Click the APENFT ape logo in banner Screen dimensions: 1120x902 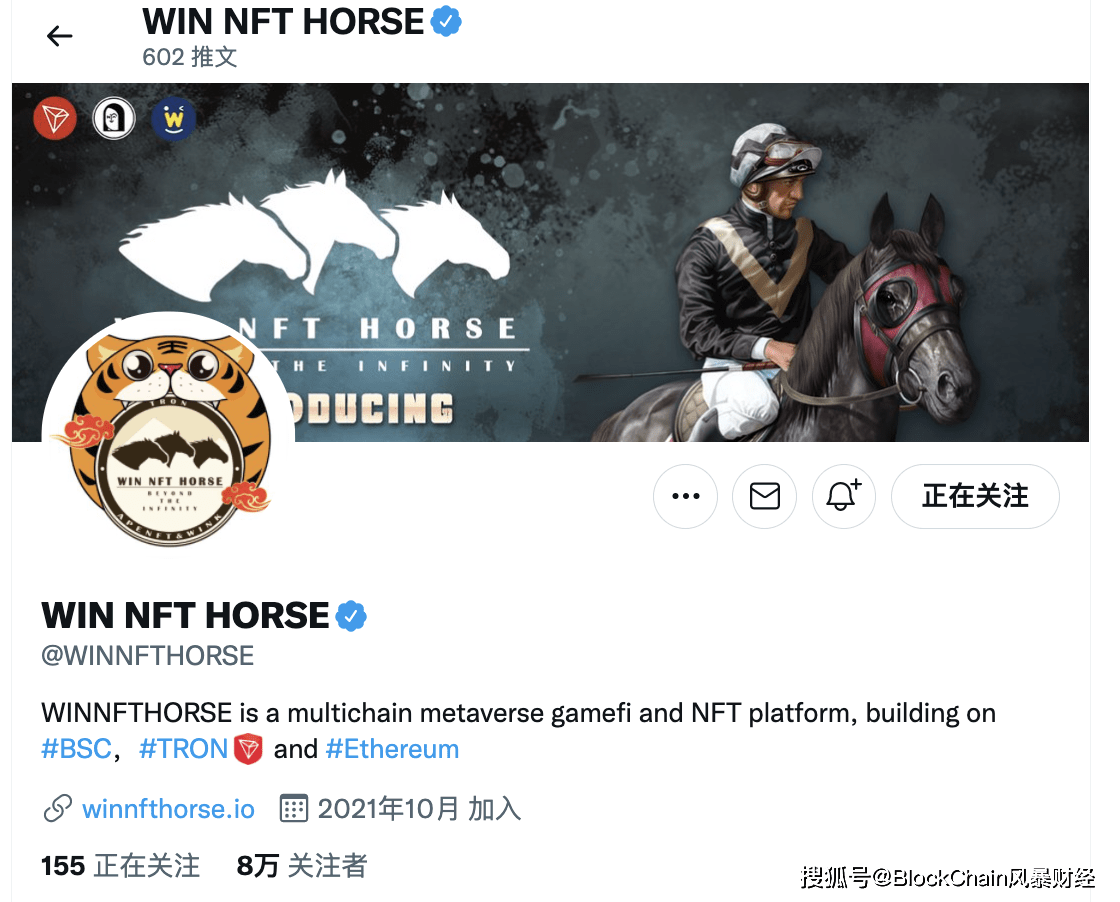[114, 119]
